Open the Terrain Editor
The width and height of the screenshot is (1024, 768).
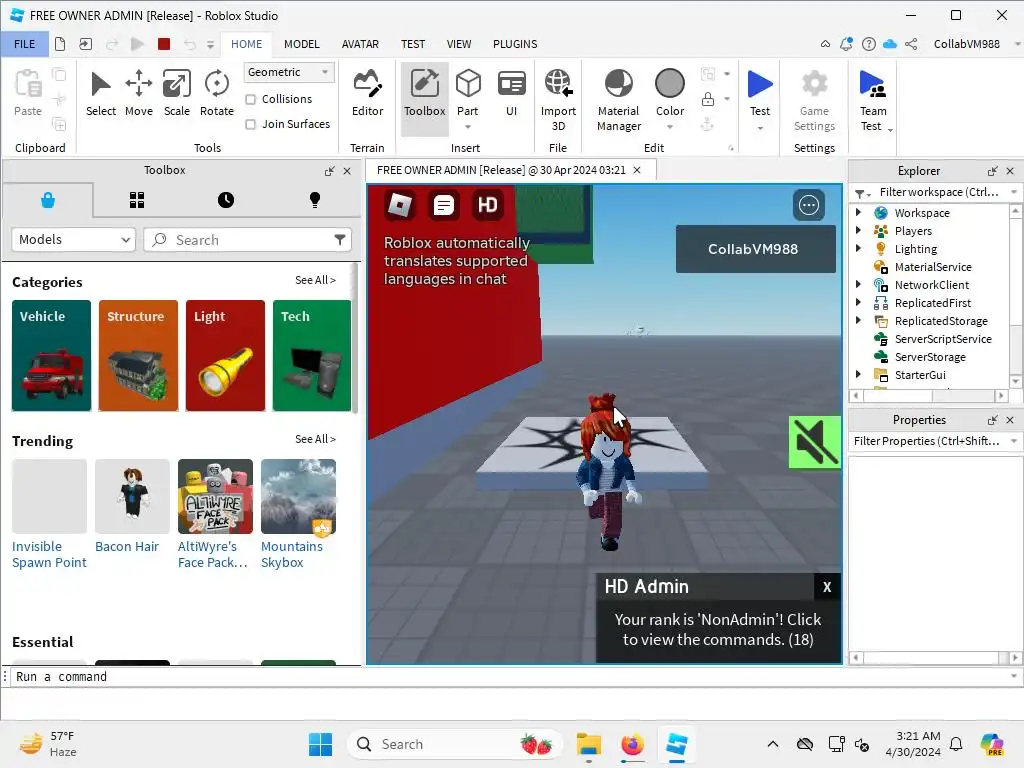point(367,95)
